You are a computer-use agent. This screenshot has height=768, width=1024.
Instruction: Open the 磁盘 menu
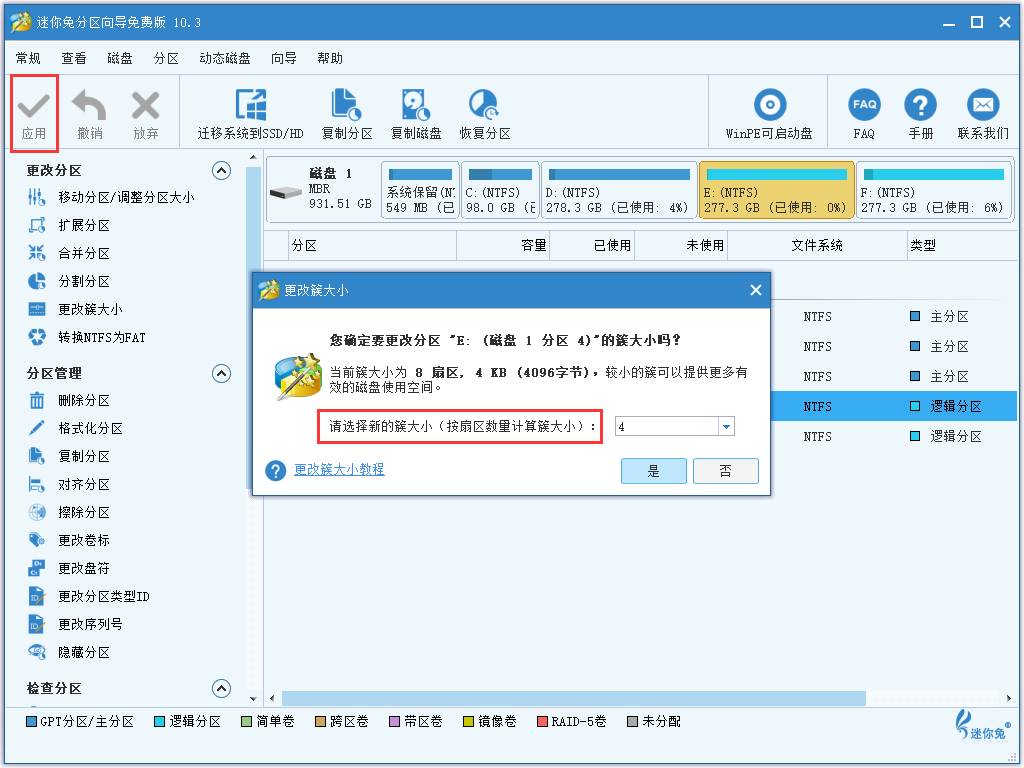(120, 59)
